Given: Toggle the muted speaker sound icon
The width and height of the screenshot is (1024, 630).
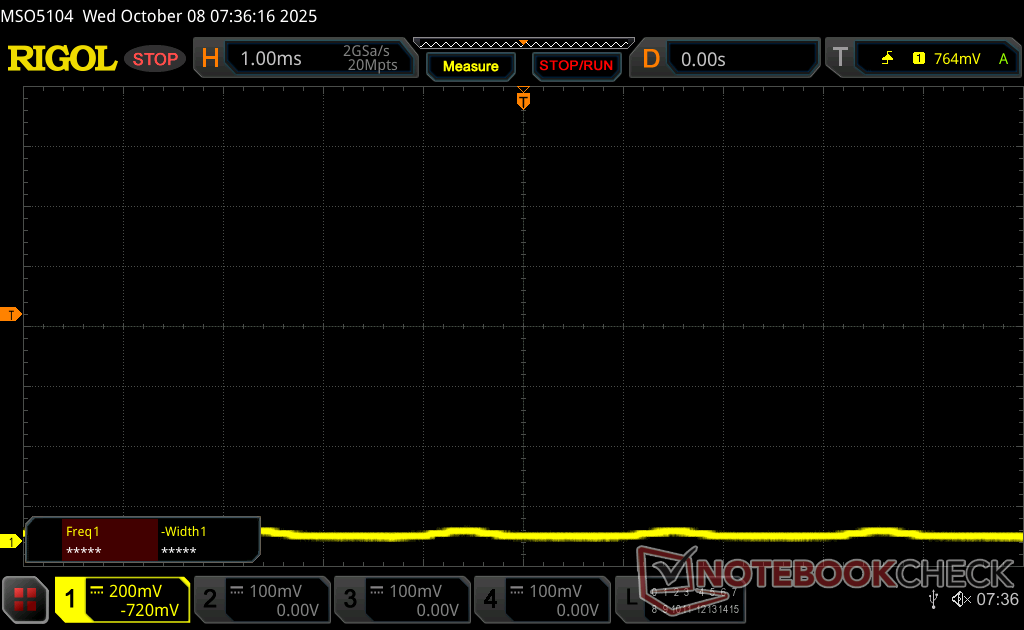Looking at the screenshot, I should point(961,599).
